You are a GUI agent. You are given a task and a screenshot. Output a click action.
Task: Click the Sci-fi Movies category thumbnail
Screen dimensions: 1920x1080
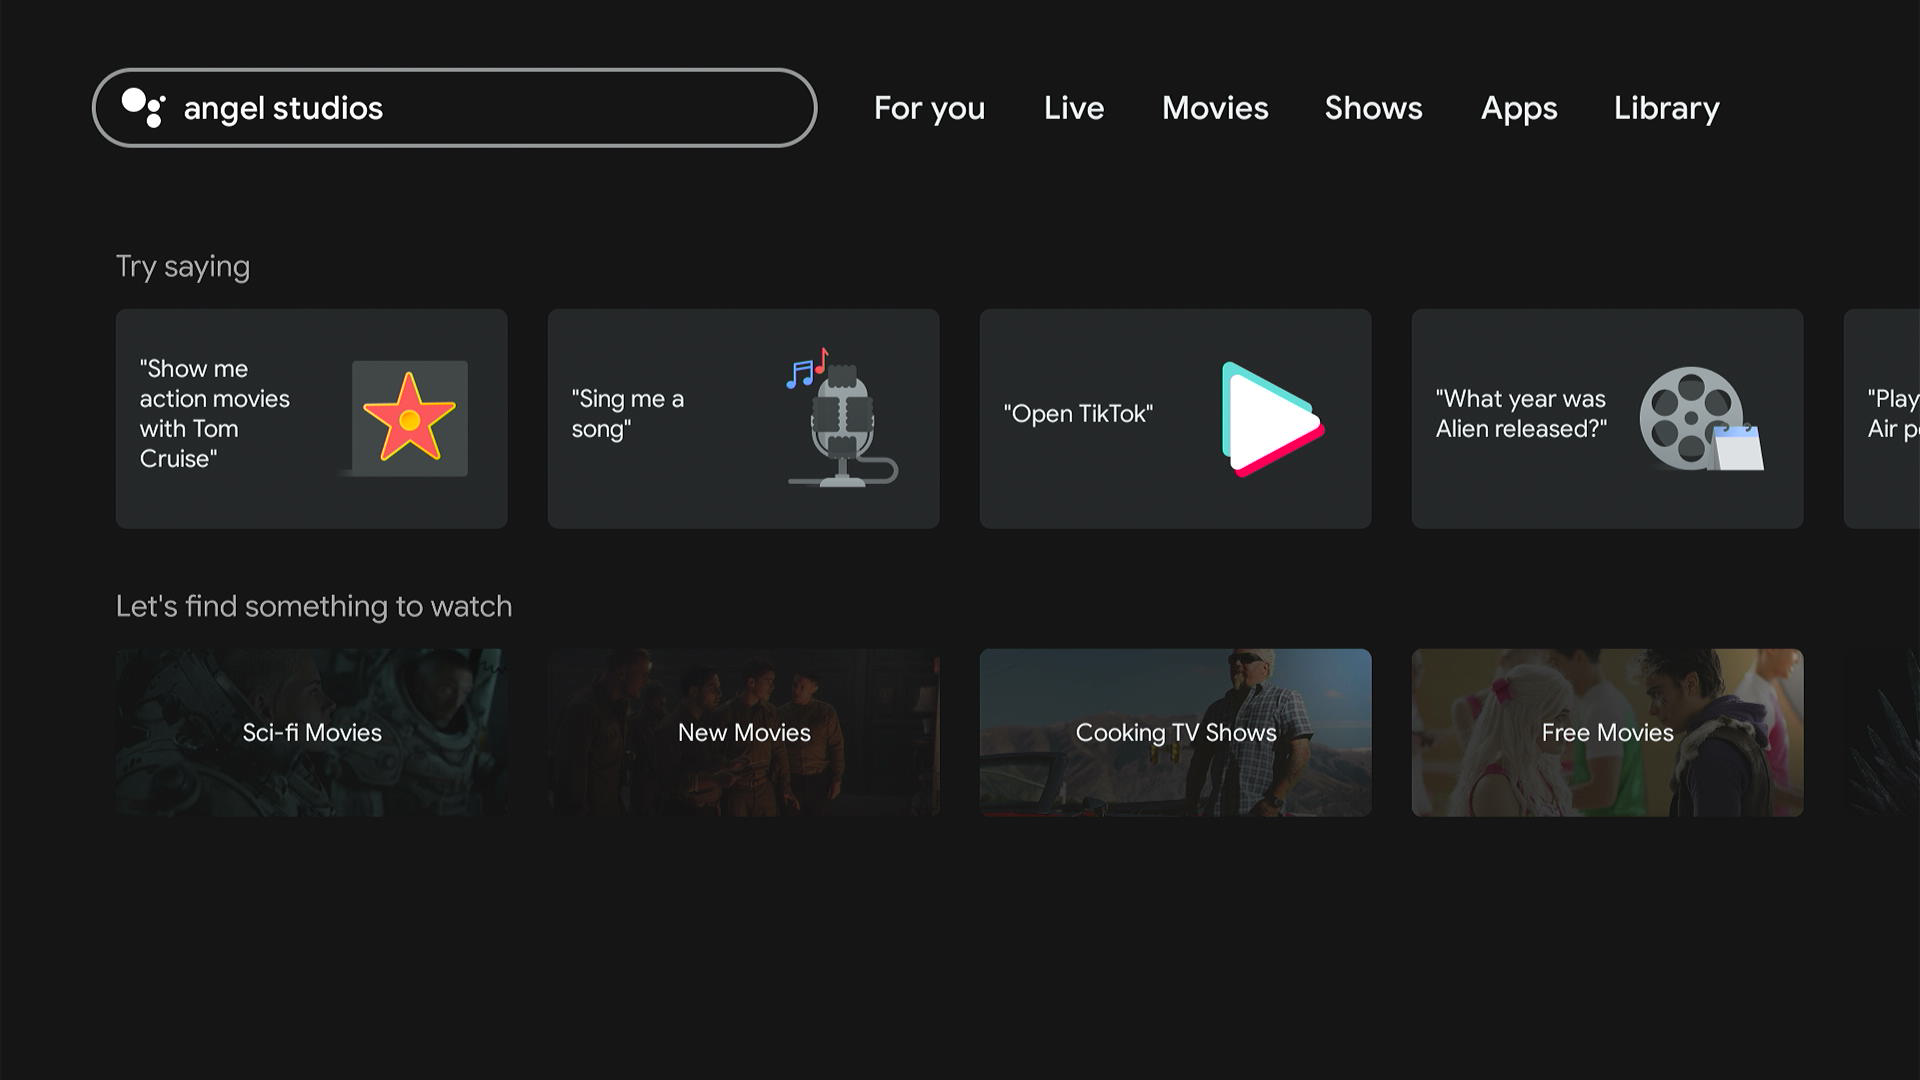[311, 732]
